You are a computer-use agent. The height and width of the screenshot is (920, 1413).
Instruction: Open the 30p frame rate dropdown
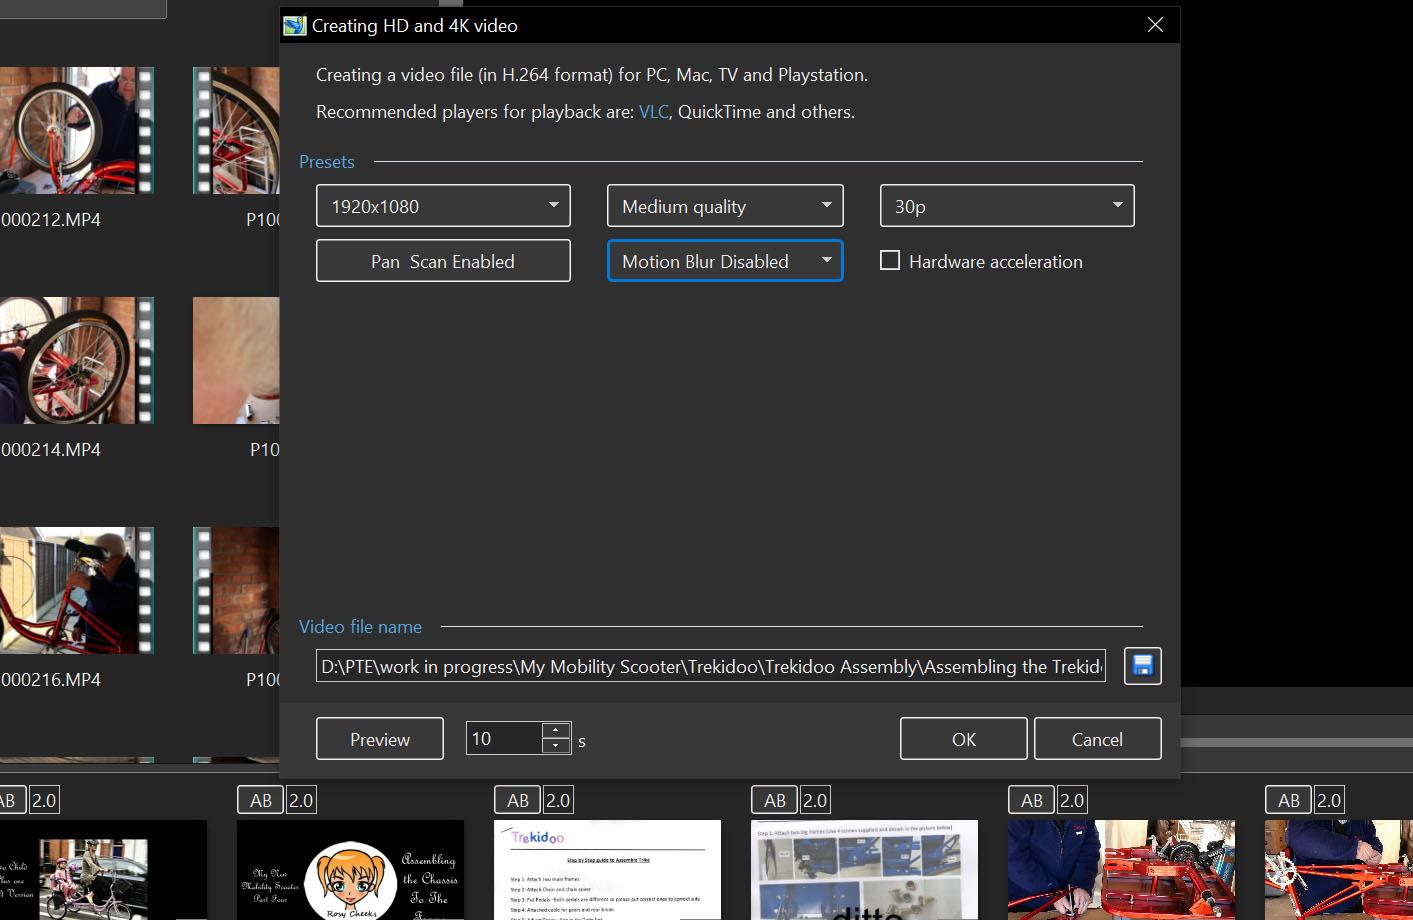(x=1006, y=206)
